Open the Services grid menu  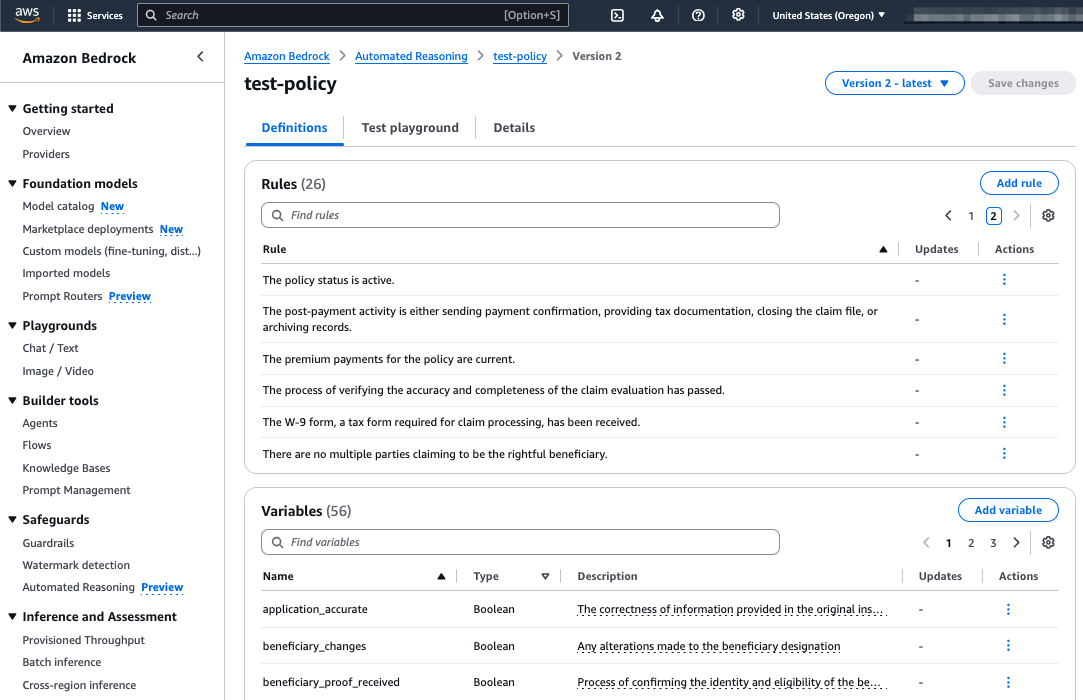[95, 15]
